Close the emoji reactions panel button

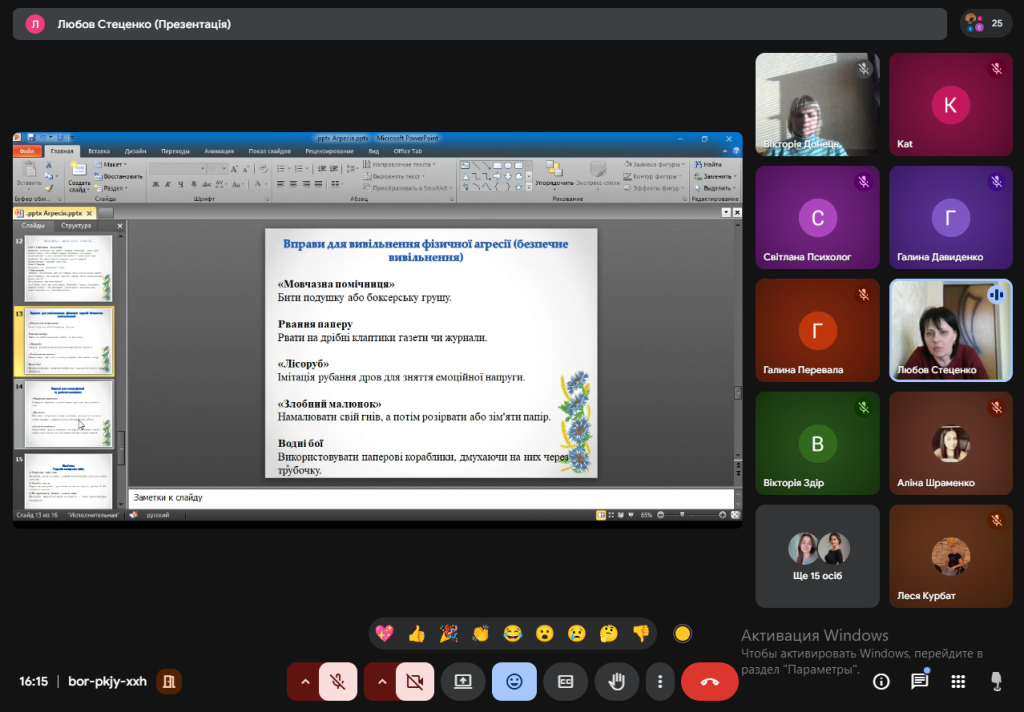[514, 681]
